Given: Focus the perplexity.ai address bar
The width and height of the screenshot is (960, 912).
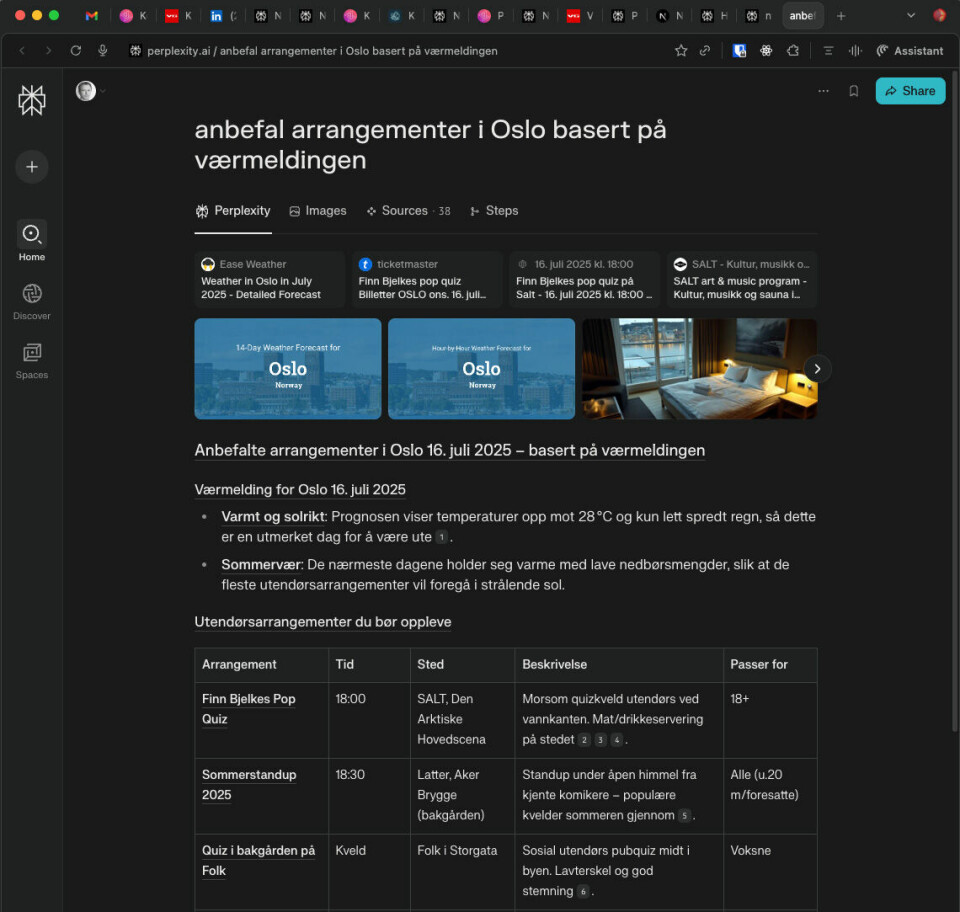Looking at the screenshot, I should tap(322, 51).
